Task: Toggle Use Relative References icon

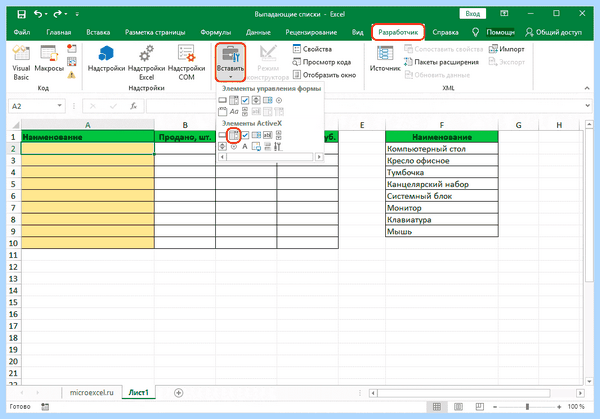Action: [72, 62]
